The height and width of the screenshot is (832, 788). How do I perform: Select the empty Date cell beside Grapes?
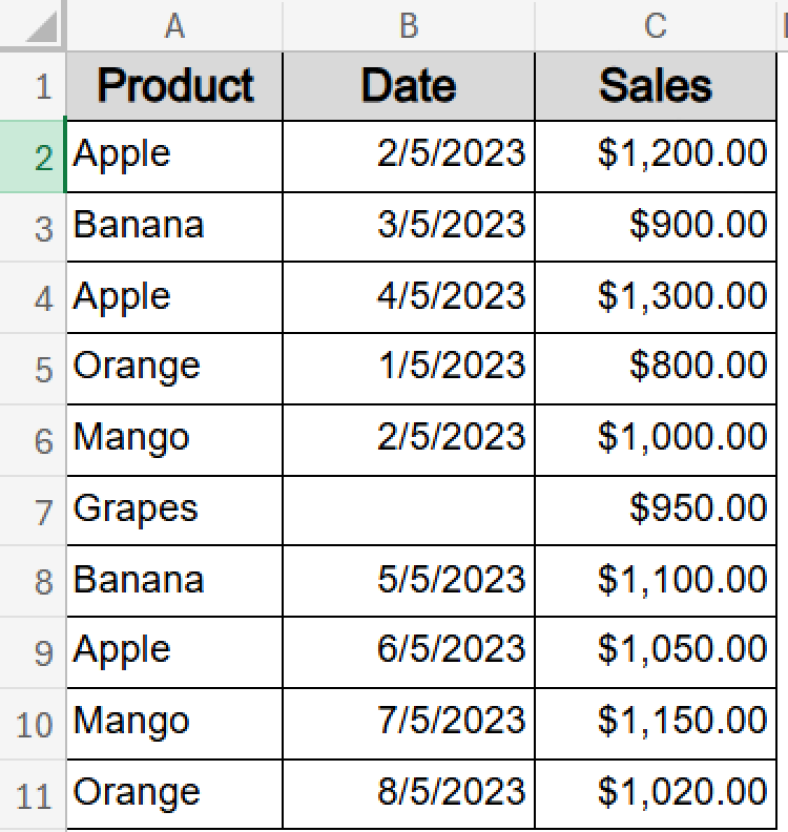pyautogui.click(x=408, y=509)
